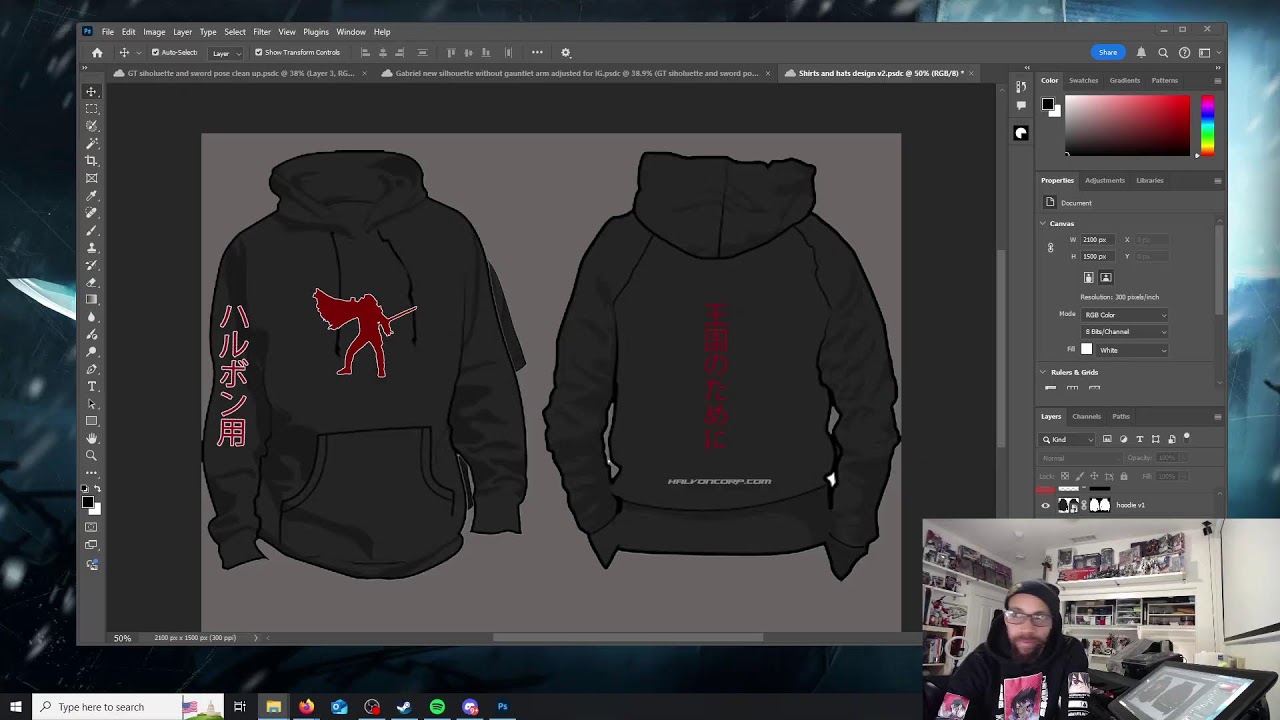1280x720 pixels.
Task: Switch to the Adjustments tab
Action: pyautogui.click(x=1105, y=180)
